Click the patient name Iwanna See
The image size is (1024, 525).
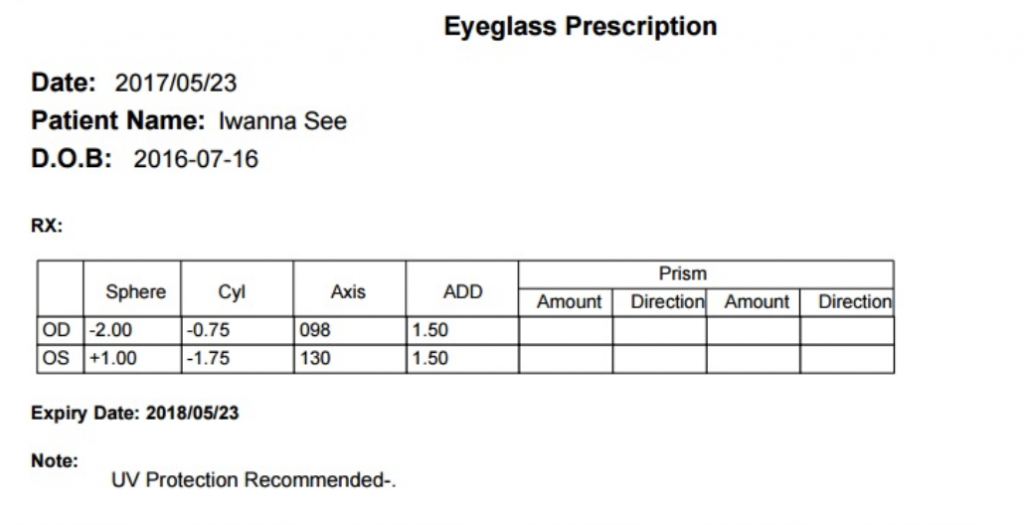click(282, 121)
